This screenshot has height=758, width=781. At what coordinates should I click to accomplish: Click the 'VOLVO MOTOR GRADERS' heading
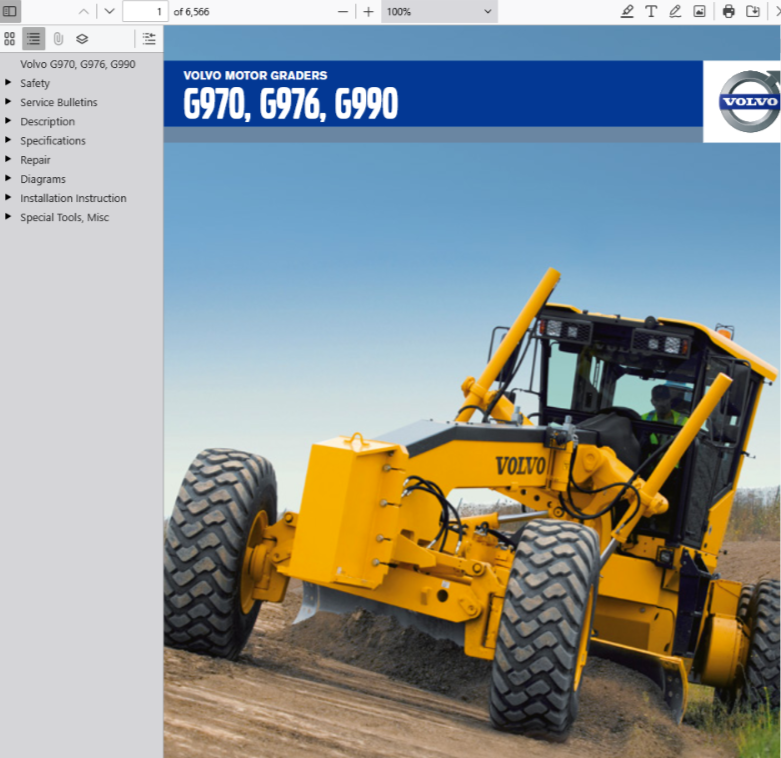pos(255,76)
